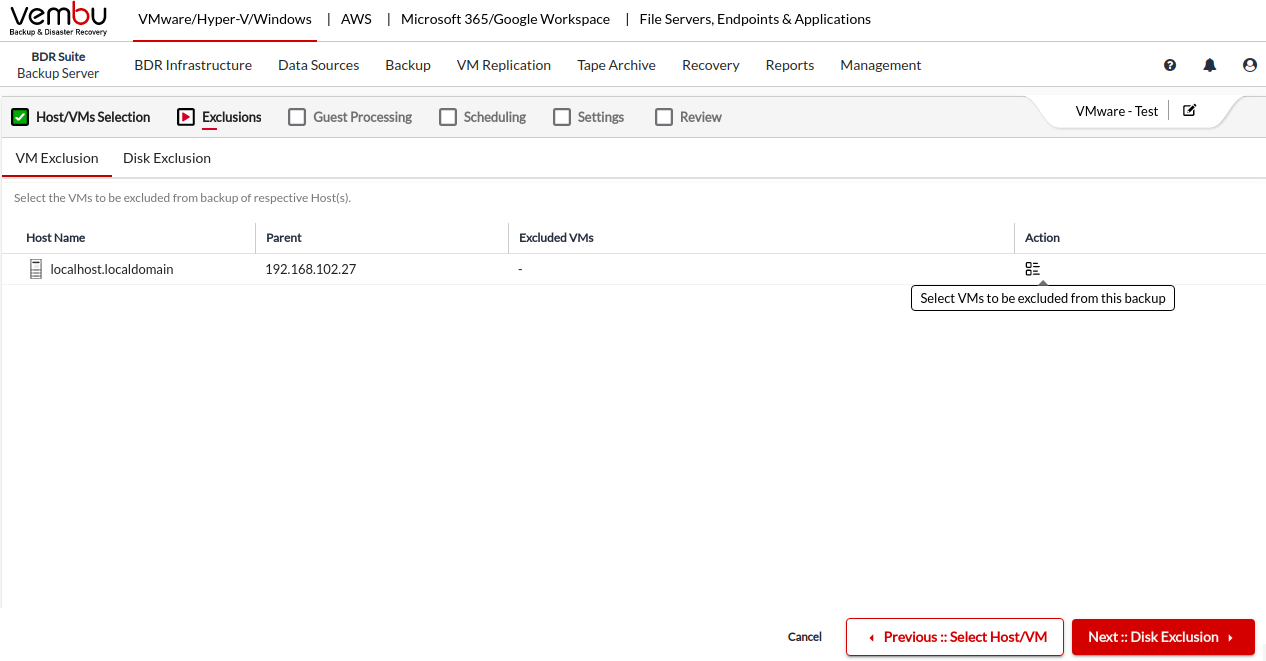Go back with Previous :: Select Host/VM
The width and height of the screenshot is (1266, 661).
point(955,637)
